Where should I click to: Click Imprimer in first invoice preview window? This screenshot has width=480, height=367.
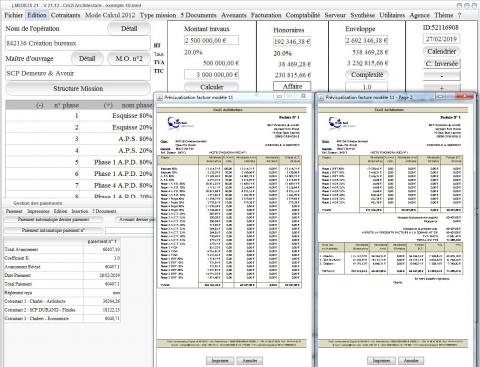click(x=220, y=361)
